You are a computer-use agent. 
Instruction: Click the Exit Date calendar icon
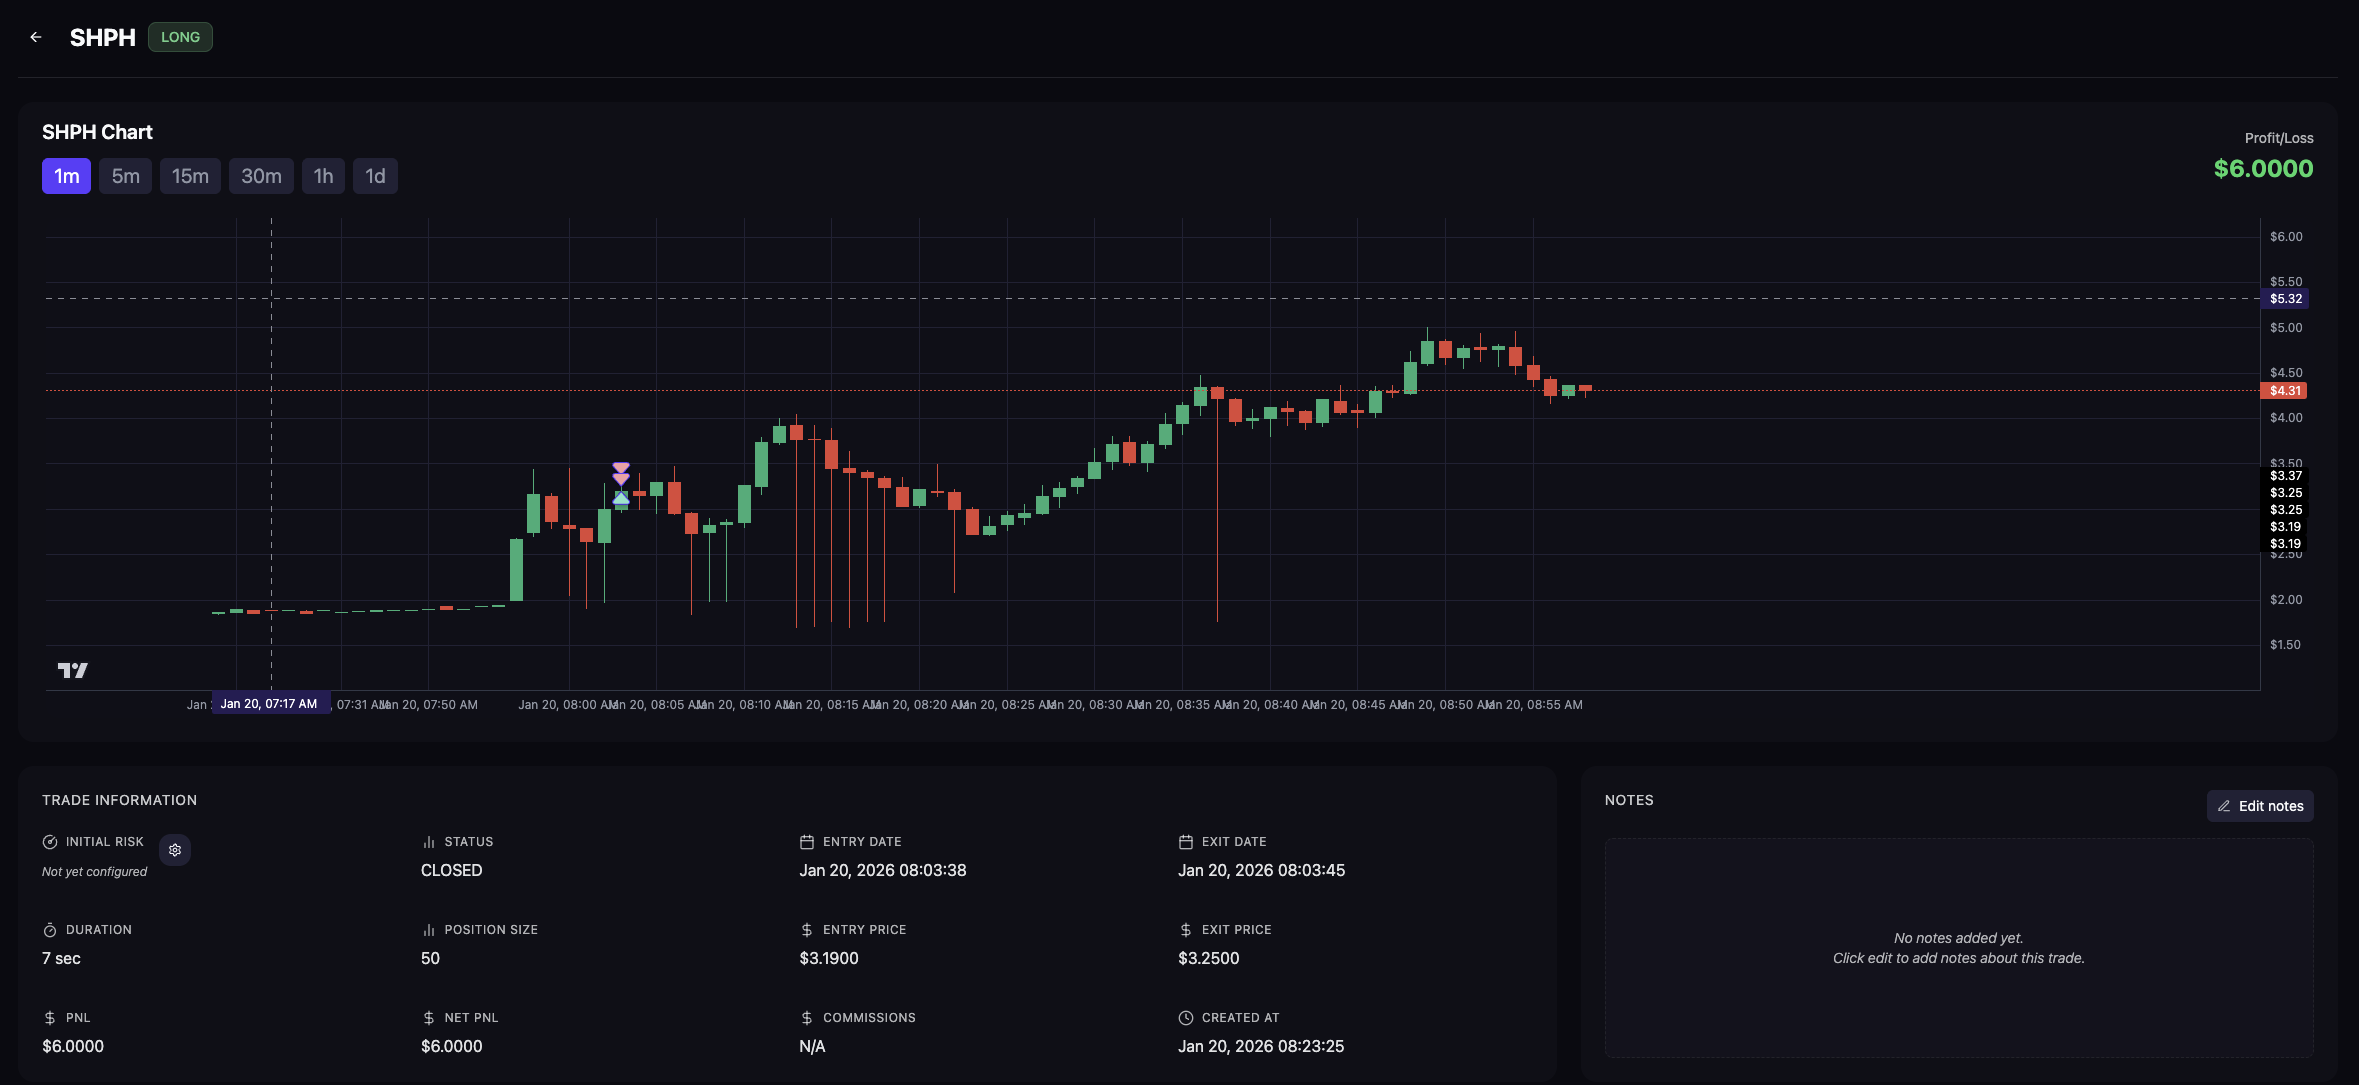[1186, 842]
